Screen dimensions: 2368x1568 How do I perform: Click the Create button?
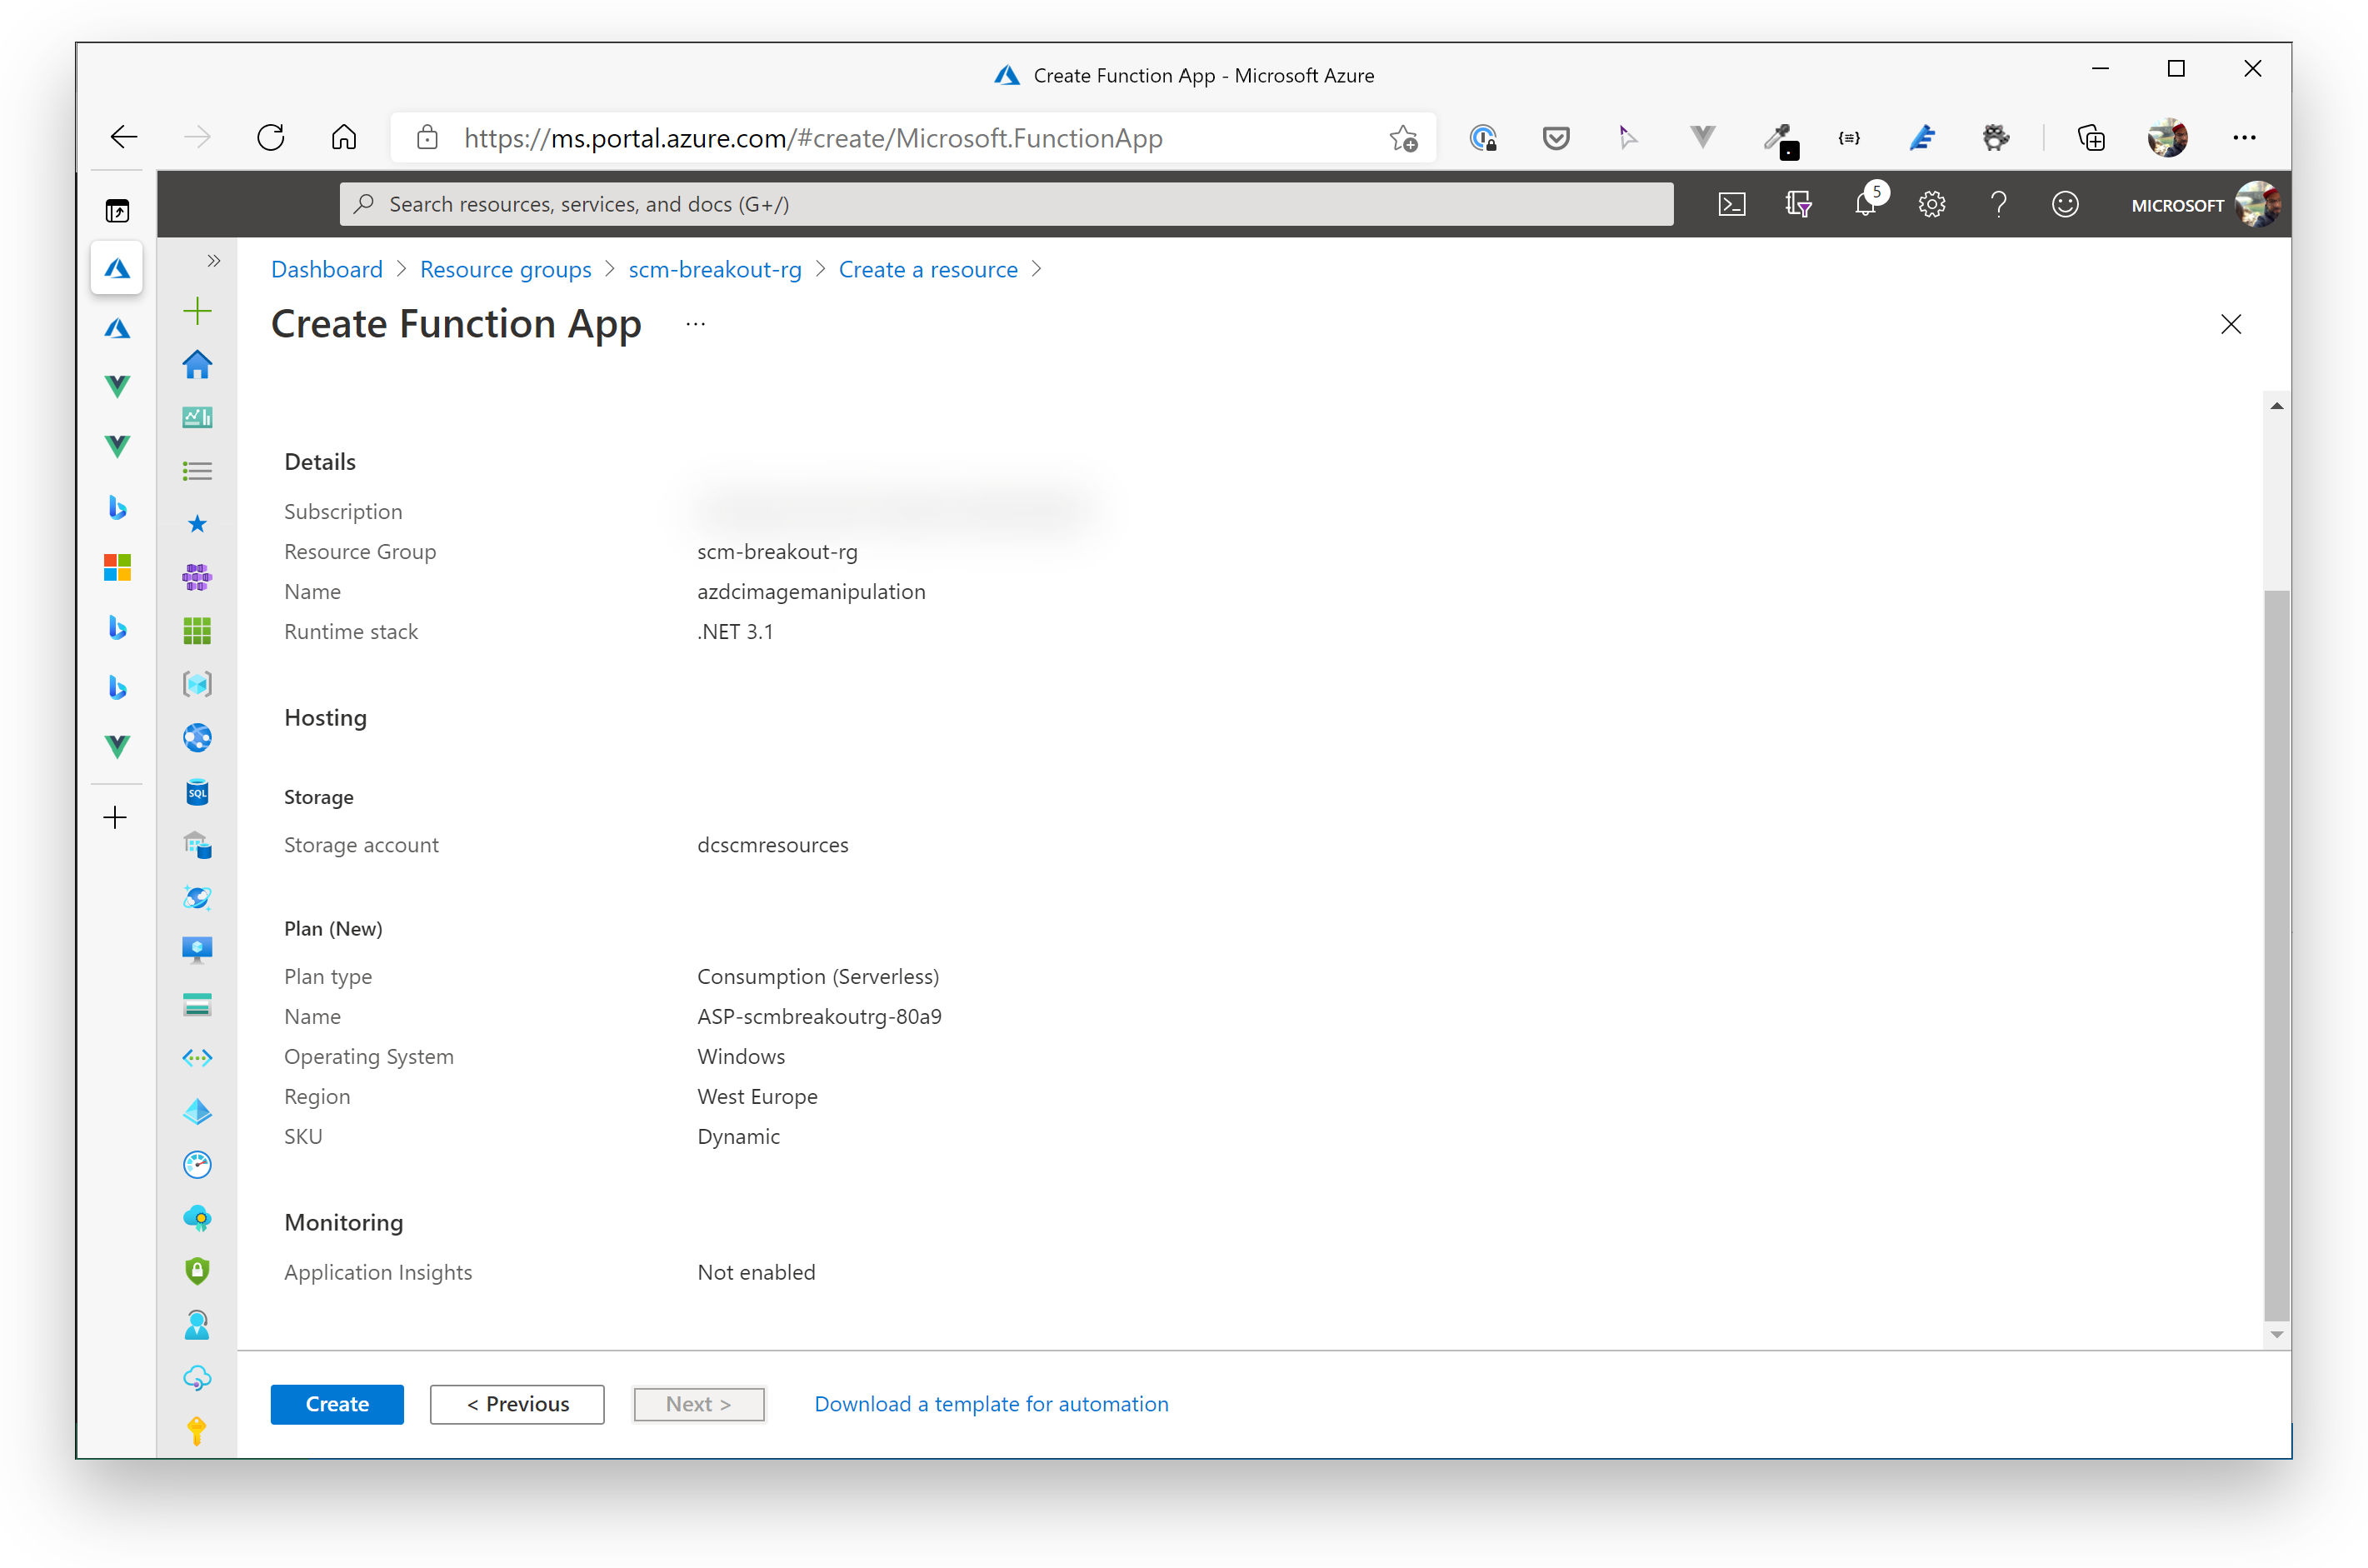point(337,1404)
